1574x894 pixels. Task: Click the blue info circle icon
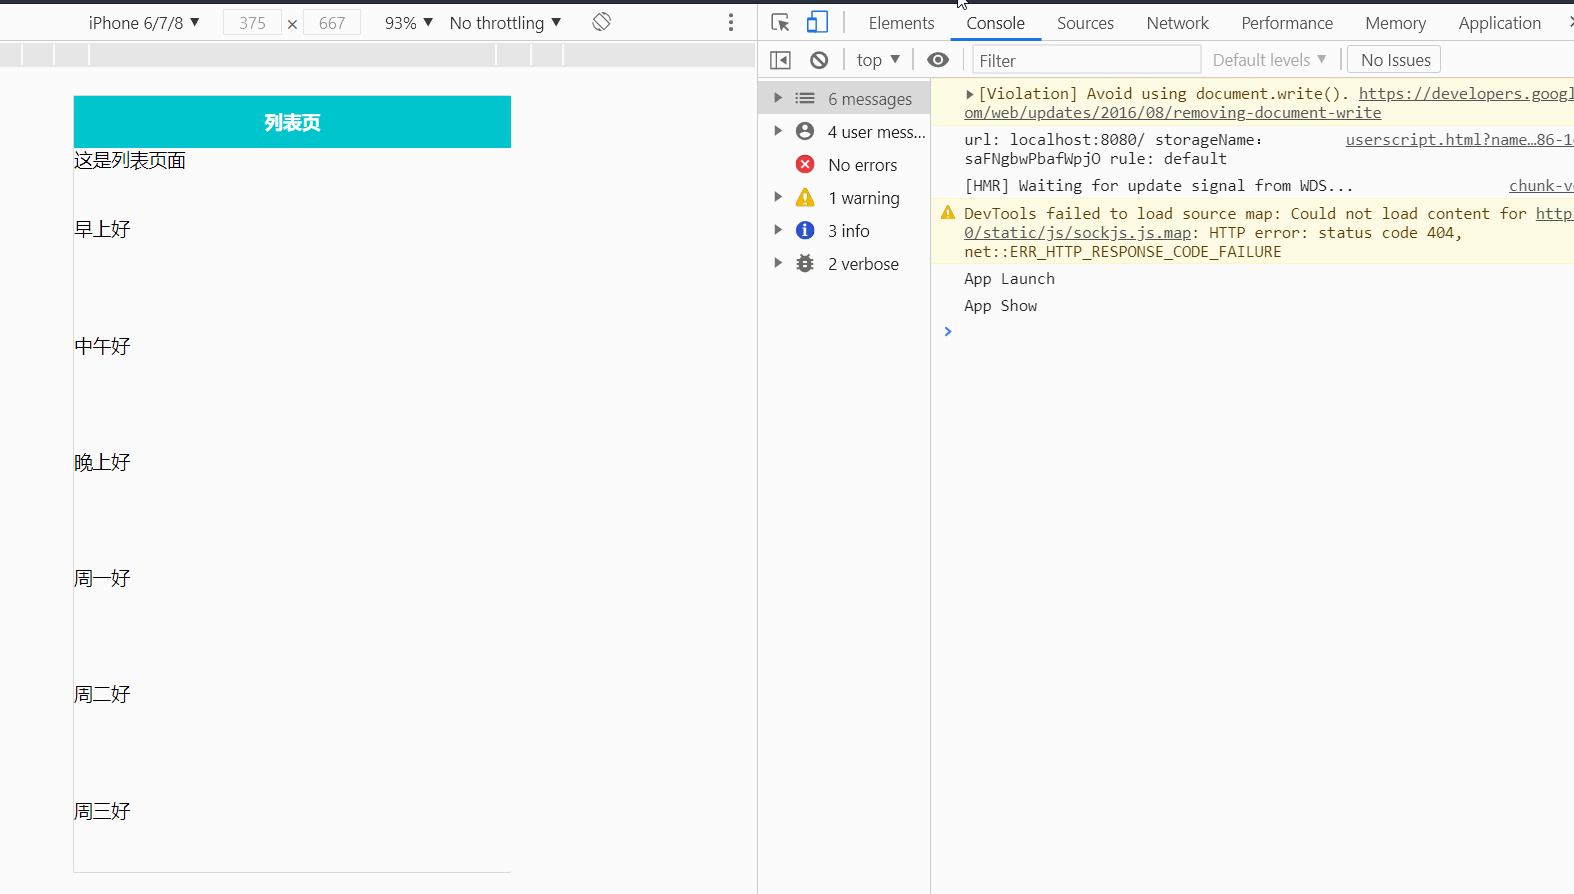click(x=805, y=230)
